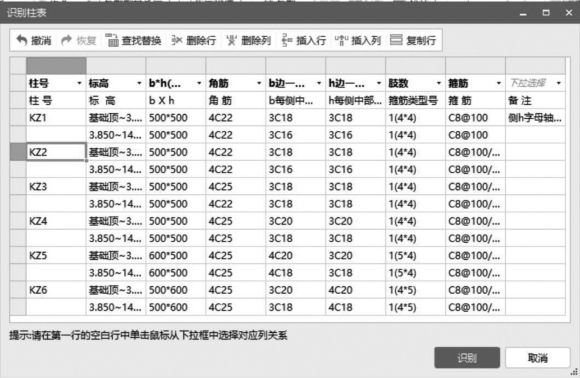Click the 取消 button
This screenshot has height=378, width=580.
(x=537, y=357)
